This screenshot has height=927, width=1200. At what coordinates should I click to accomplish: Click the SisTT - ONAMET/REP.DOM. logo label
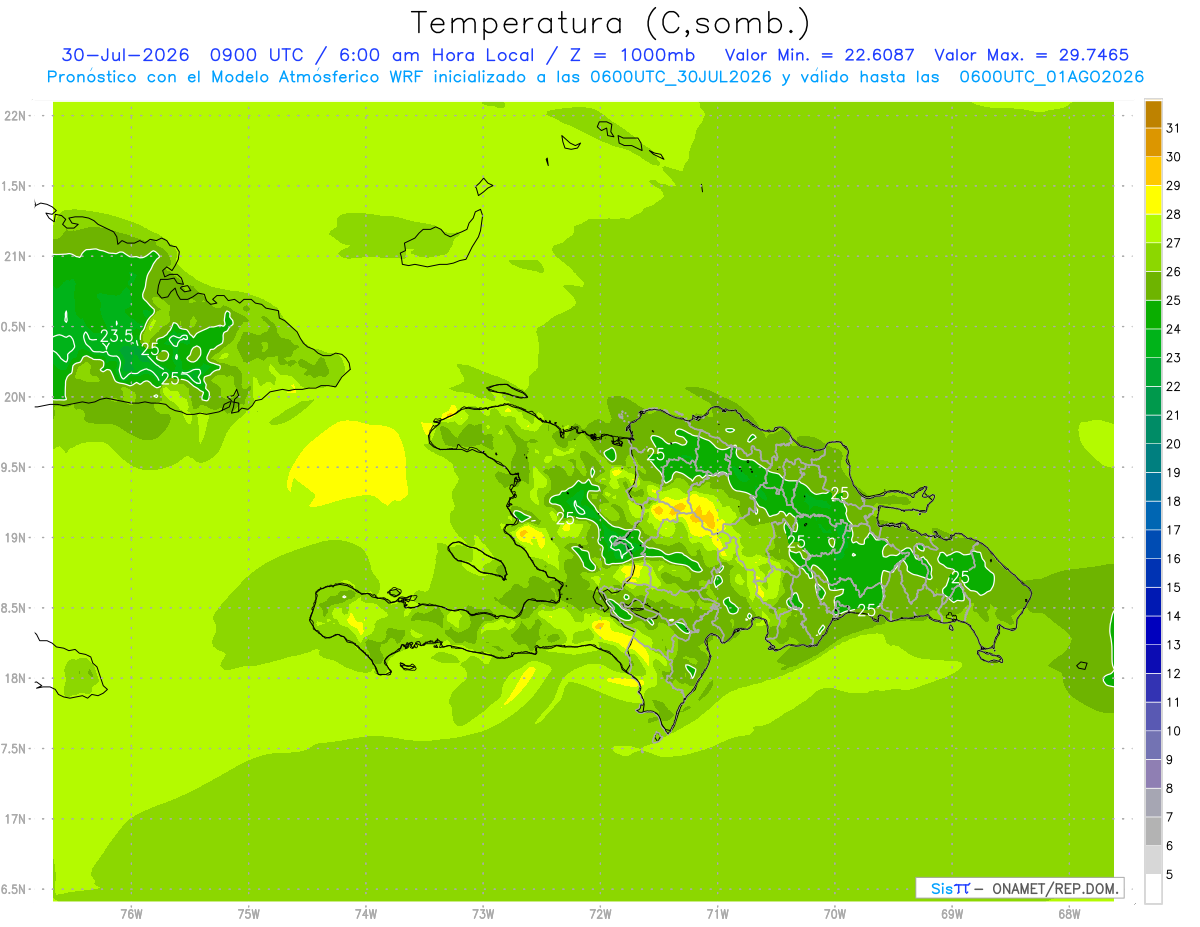click(x=1020, y=888)
